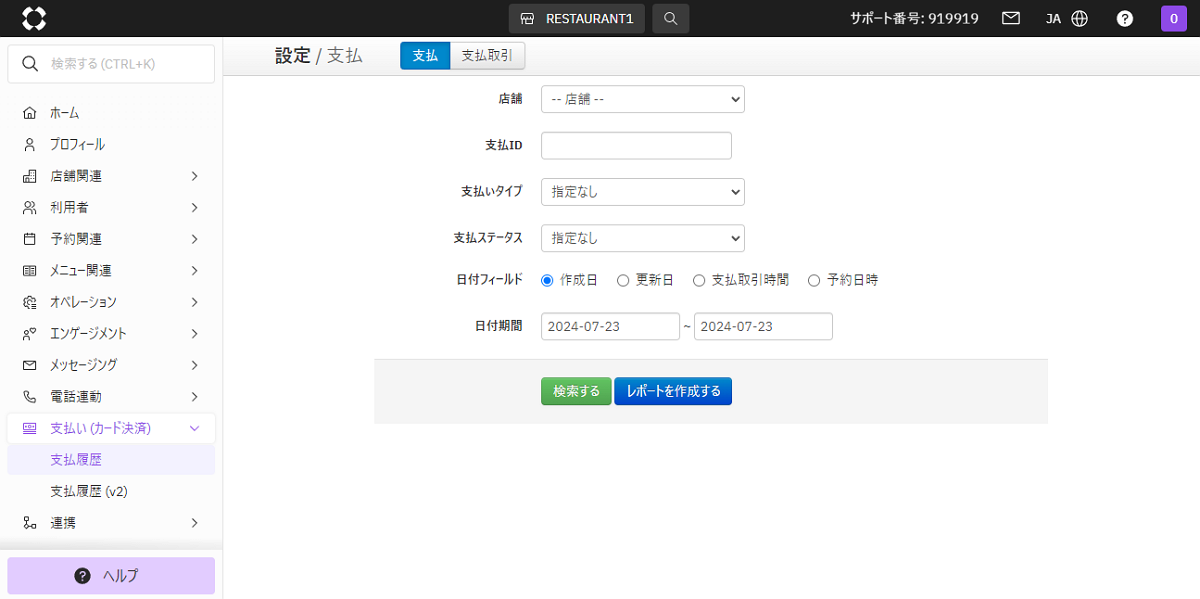Click the menu book icon next to メニュー関連
Viewport: 1200px width, 599px height.
[x=29, y=270]
